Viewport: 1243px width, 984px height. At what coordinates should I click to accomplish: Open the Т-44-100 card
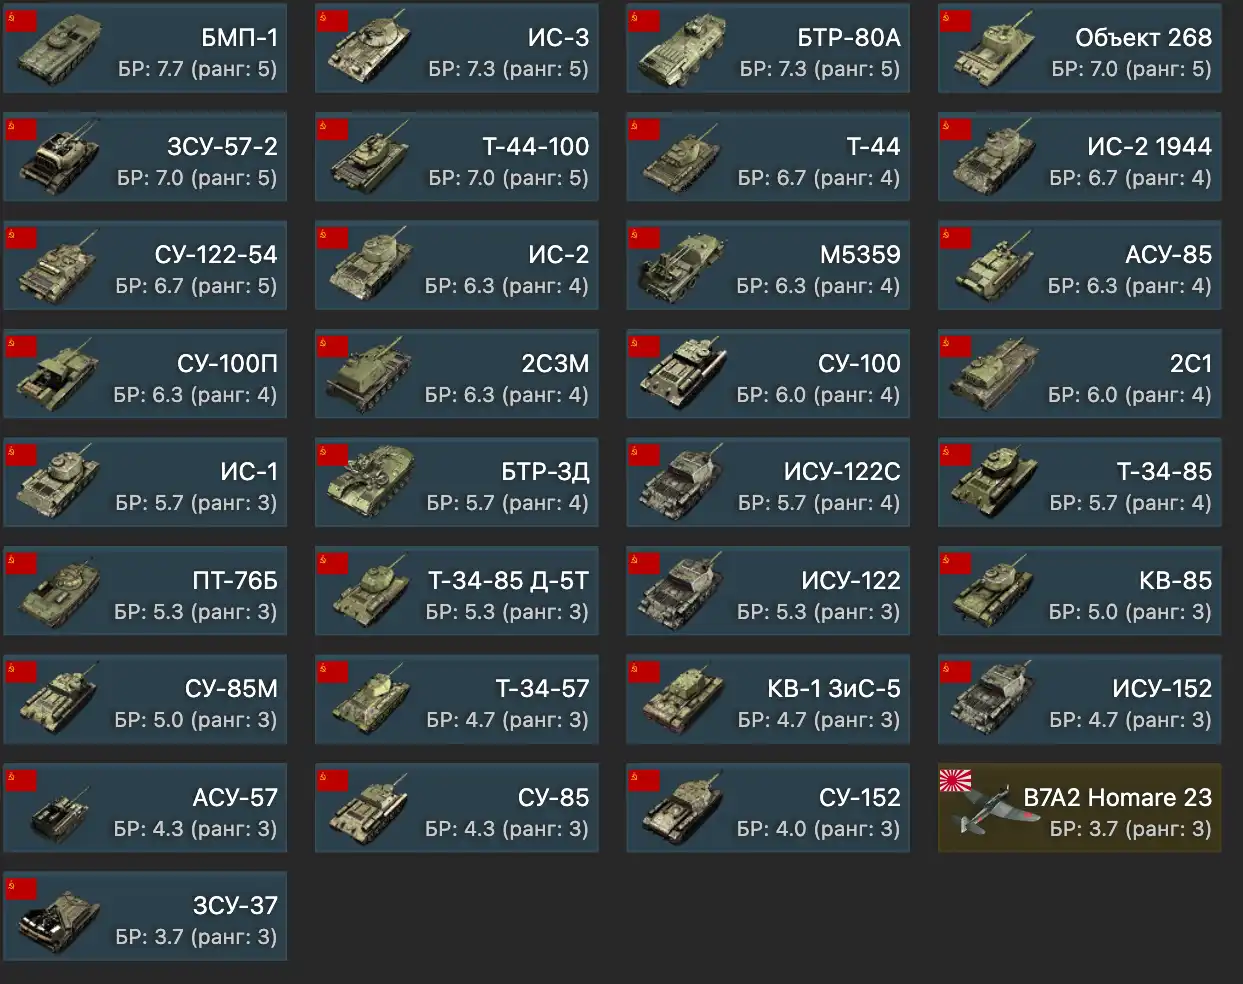[x=457, y=157]
